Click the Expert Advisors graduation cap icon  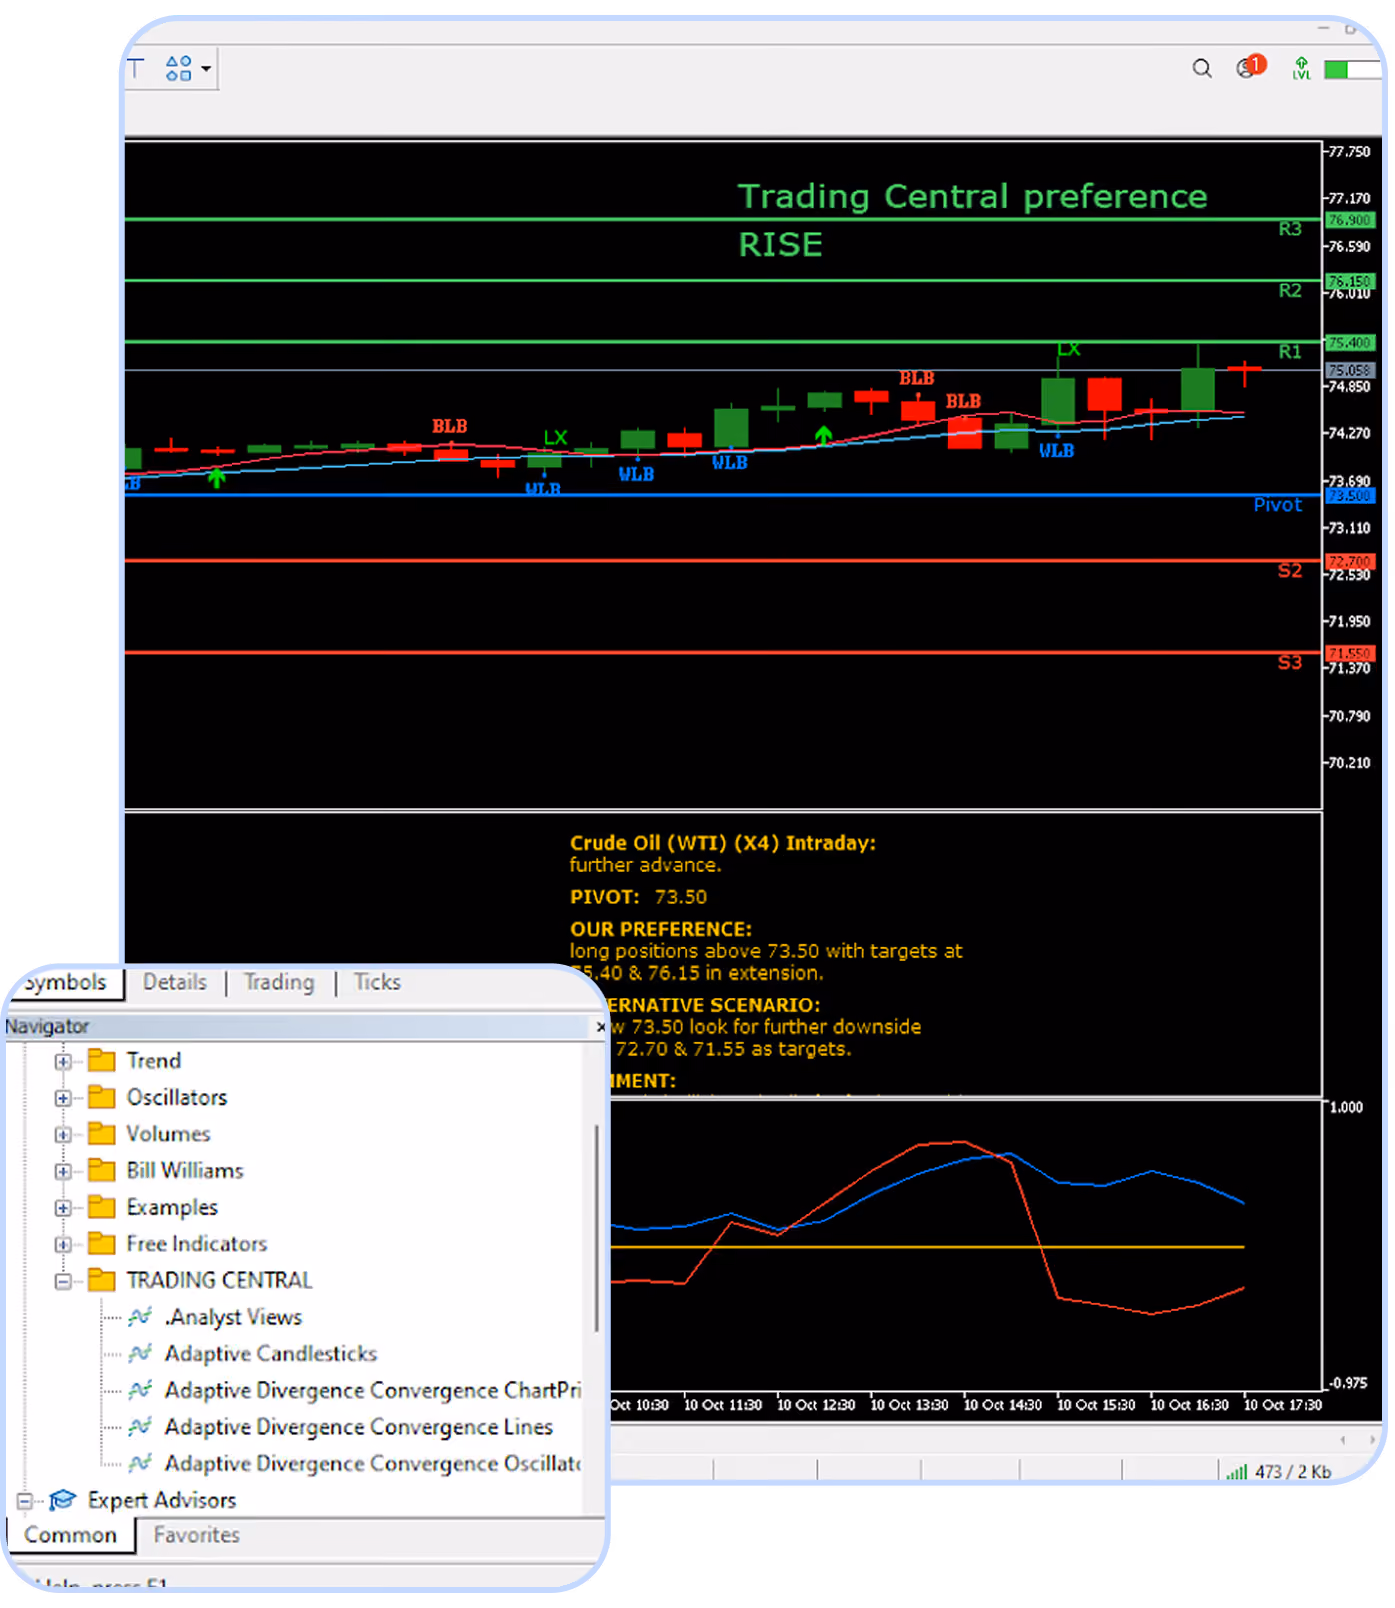pyautogui.click(x=62, y=1500)
